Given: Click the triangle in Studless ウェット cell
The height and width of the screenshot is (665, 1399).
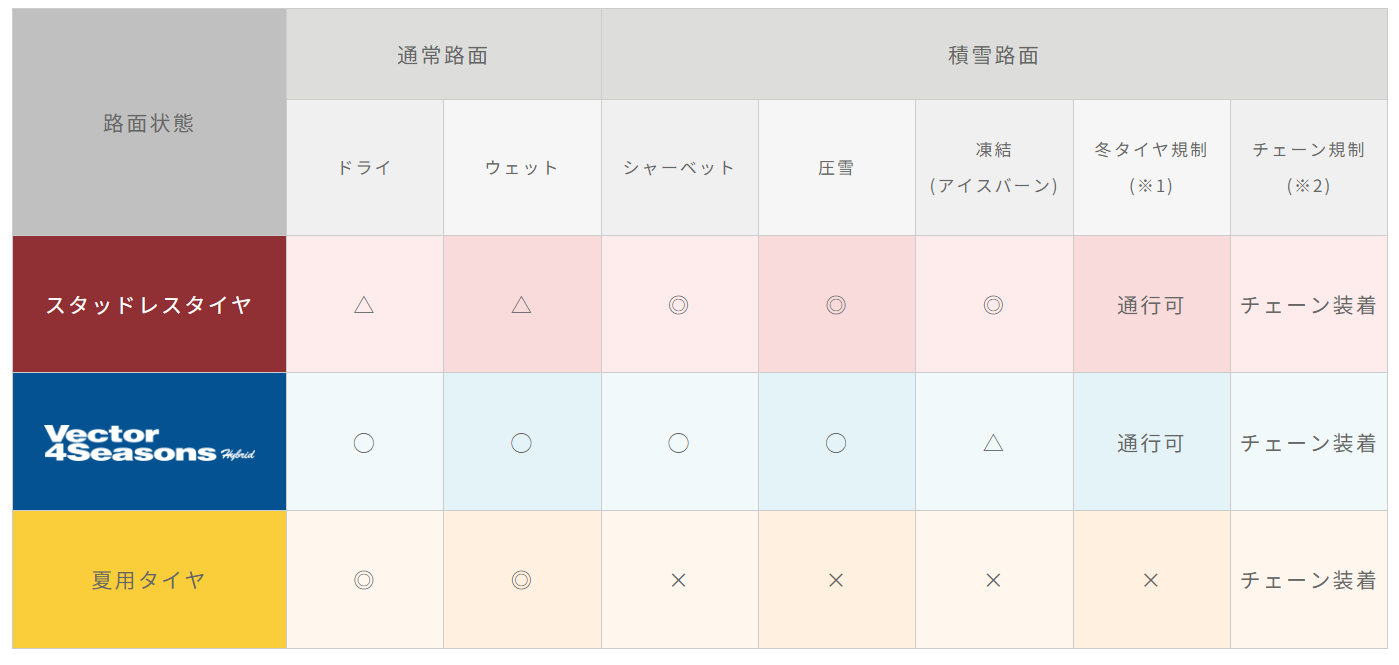Looking at the screenshot, I should pyautogui.click(x=521, y=305).
